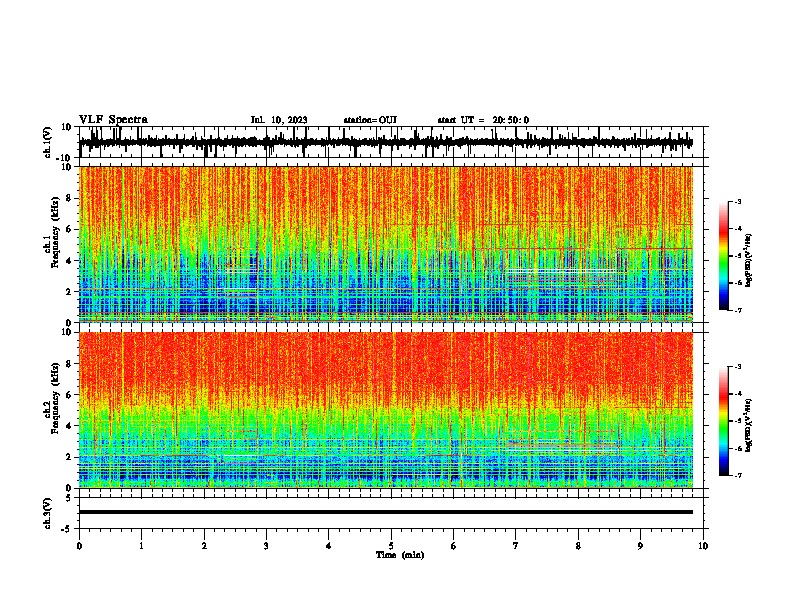The image size is (792, 612).
Task: Click the ch.3 flat black signal line
Action: pyautogui.click(x=386, y=512)
